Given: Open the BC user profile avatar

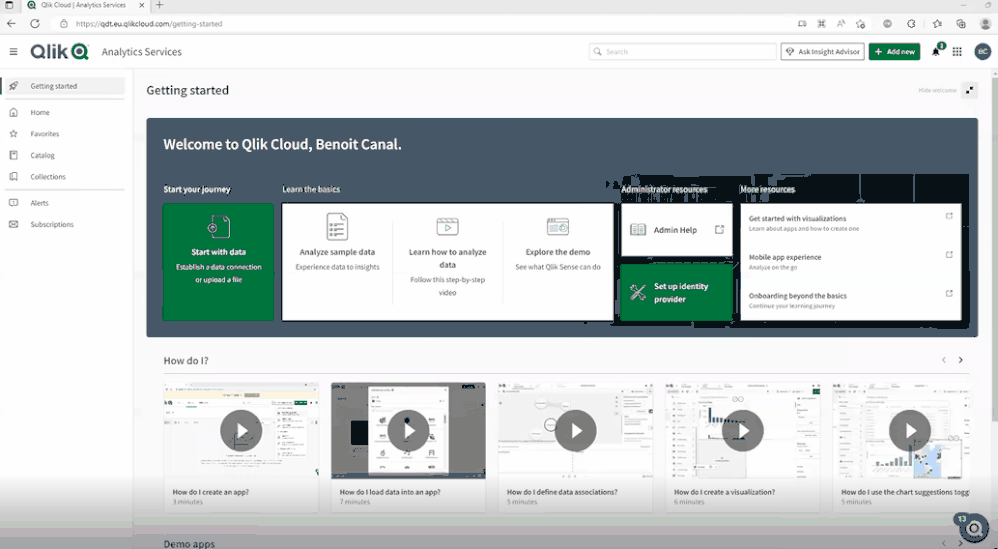Looking at the screenshot, I should pos(983,52).
